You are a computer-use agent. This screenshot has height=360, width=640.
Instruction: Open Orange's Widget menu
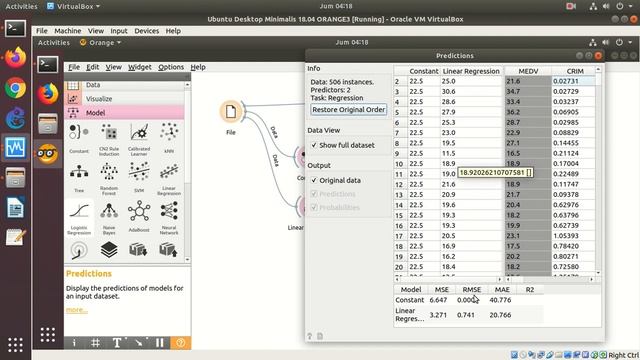140,67
